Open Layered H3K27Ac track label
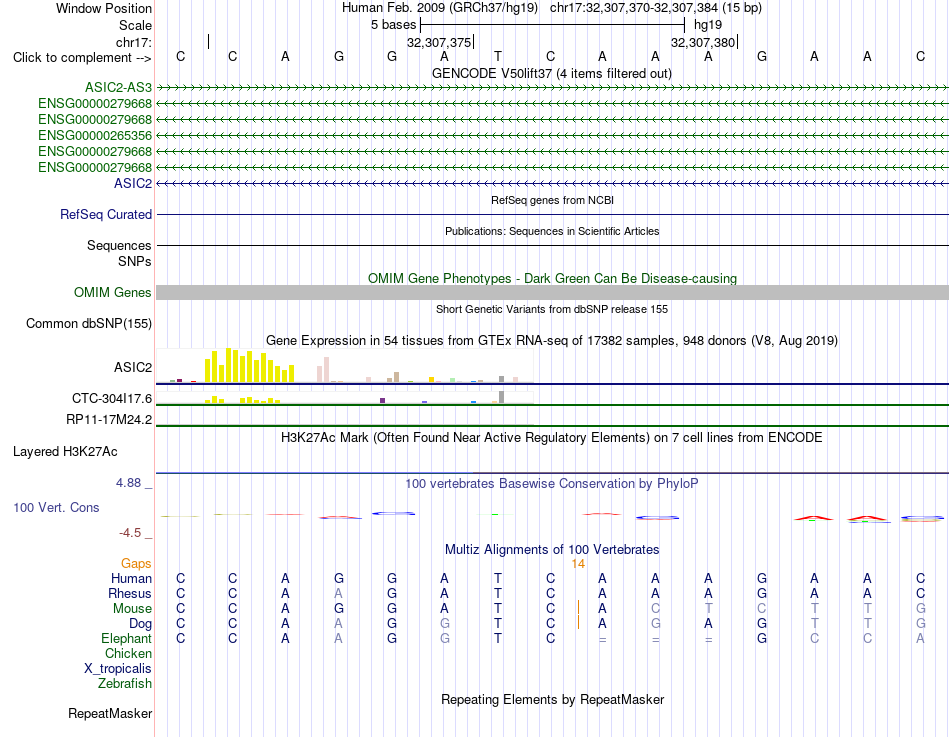 [x=65, y=452]
